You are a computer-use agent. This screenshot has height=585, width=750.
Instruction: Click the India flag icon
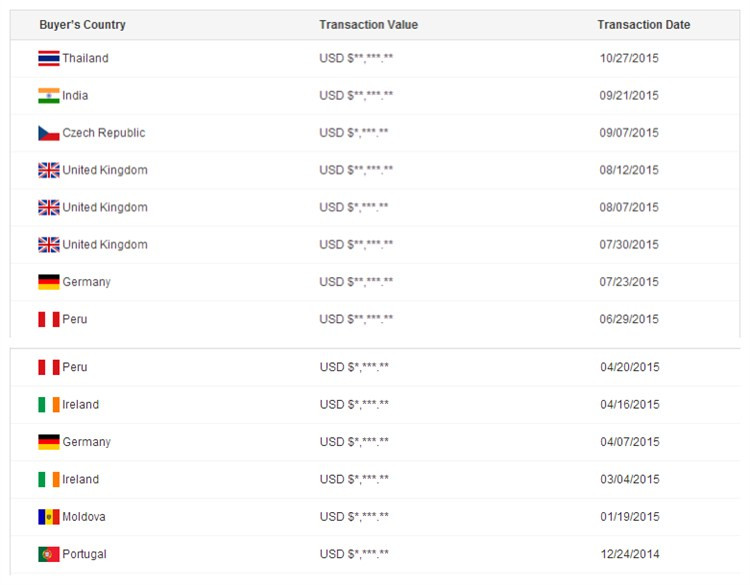[x=49, y=96]
